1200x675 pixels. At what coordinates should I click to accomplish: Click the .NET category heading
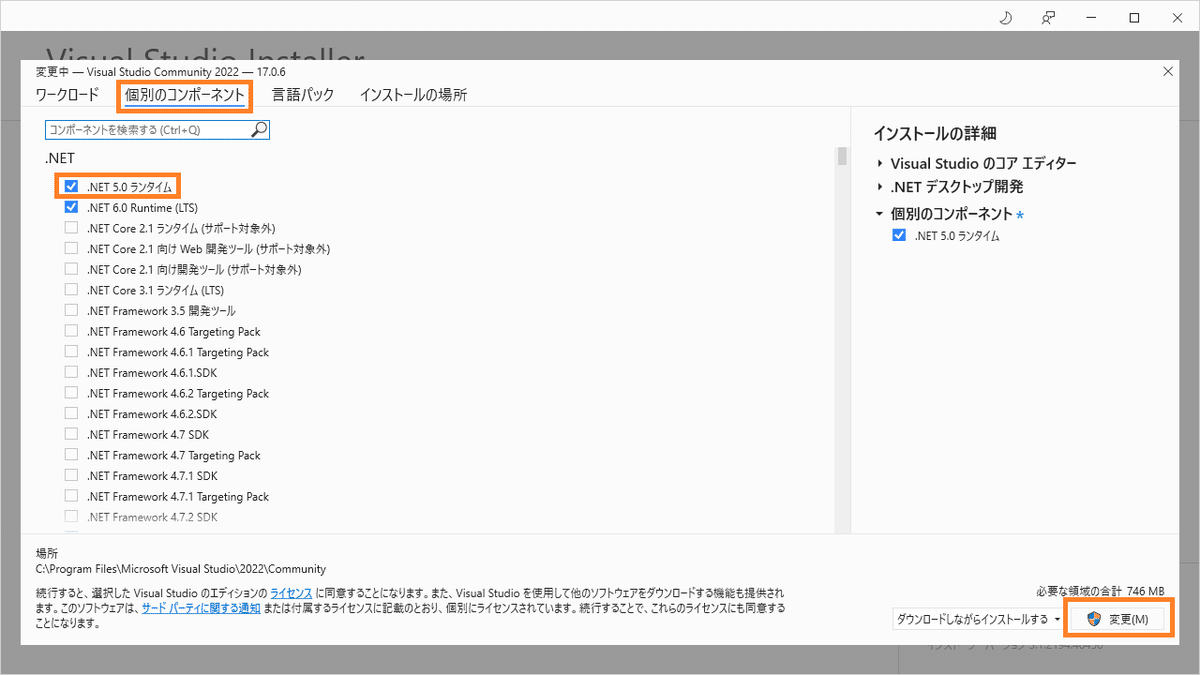click(59, 158)
